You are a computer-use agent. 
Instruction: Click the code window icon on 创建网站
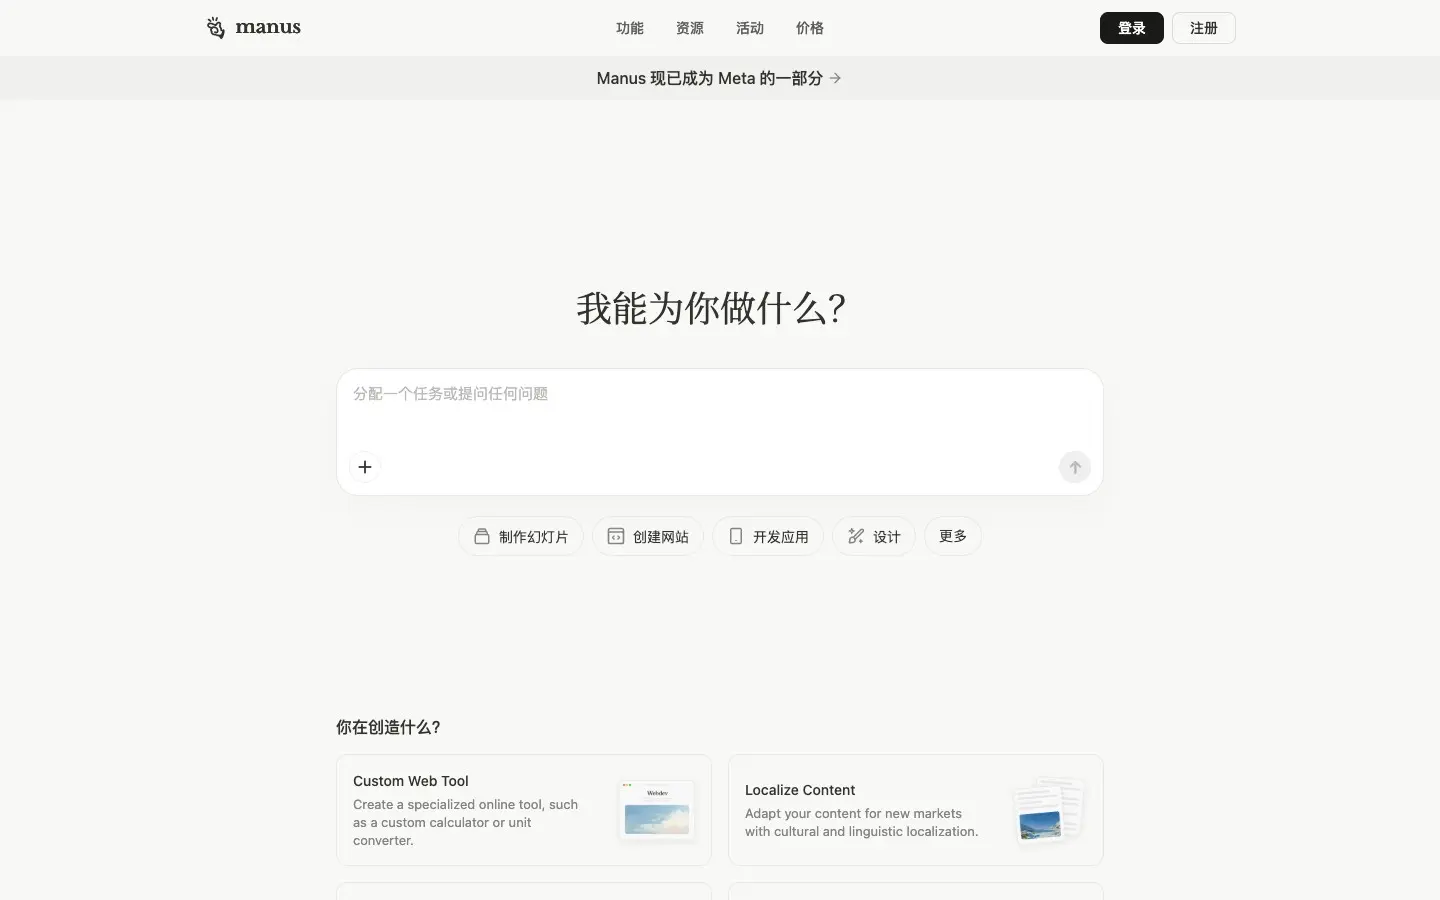point(616,536)
